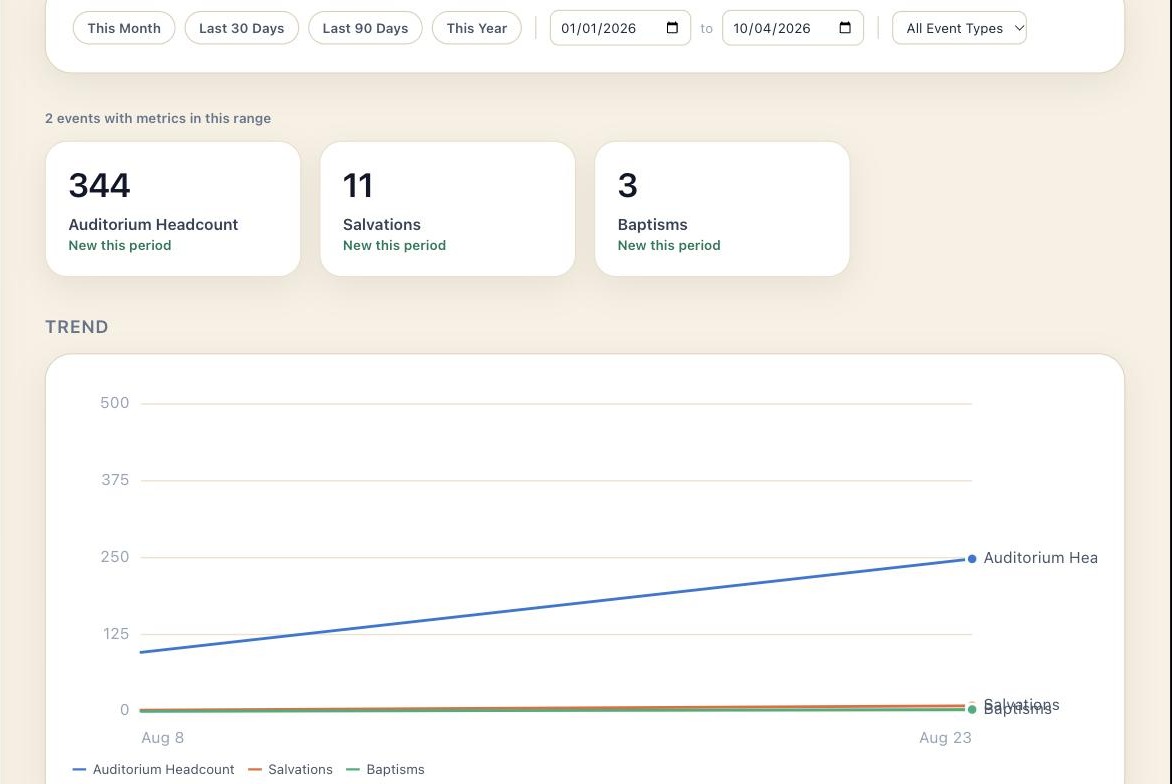Click 'New this period' under Auditorium Headcount
Screen dimensions: 1172x784
pos(120,245)
